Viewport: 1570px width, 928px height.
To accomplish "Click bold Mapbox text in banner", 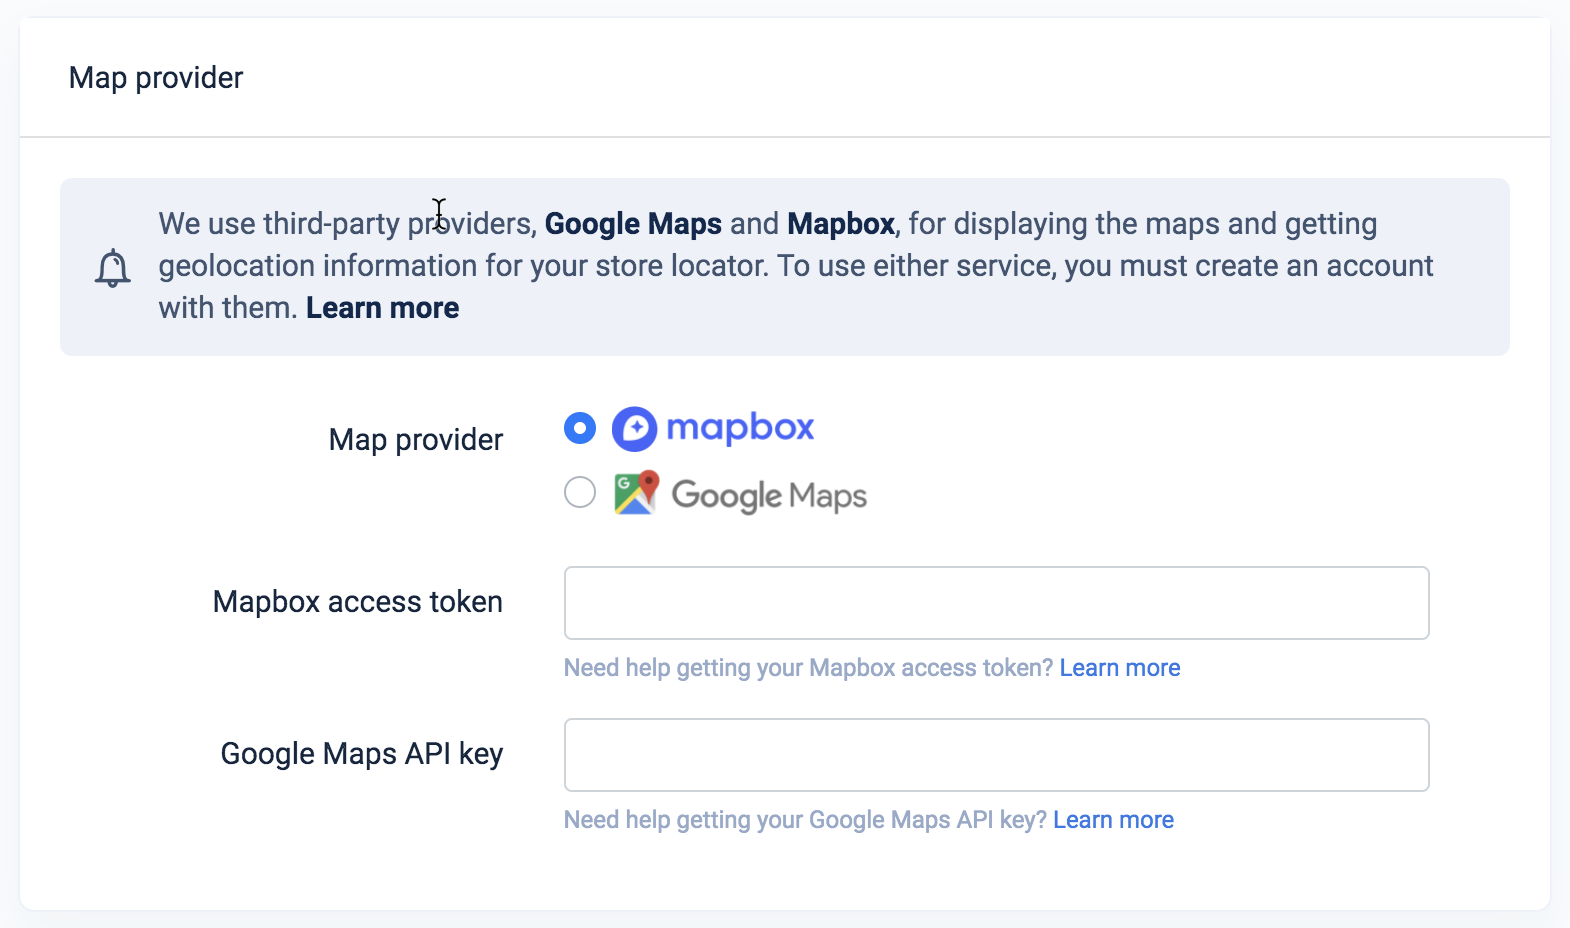I will pos(841,224).
